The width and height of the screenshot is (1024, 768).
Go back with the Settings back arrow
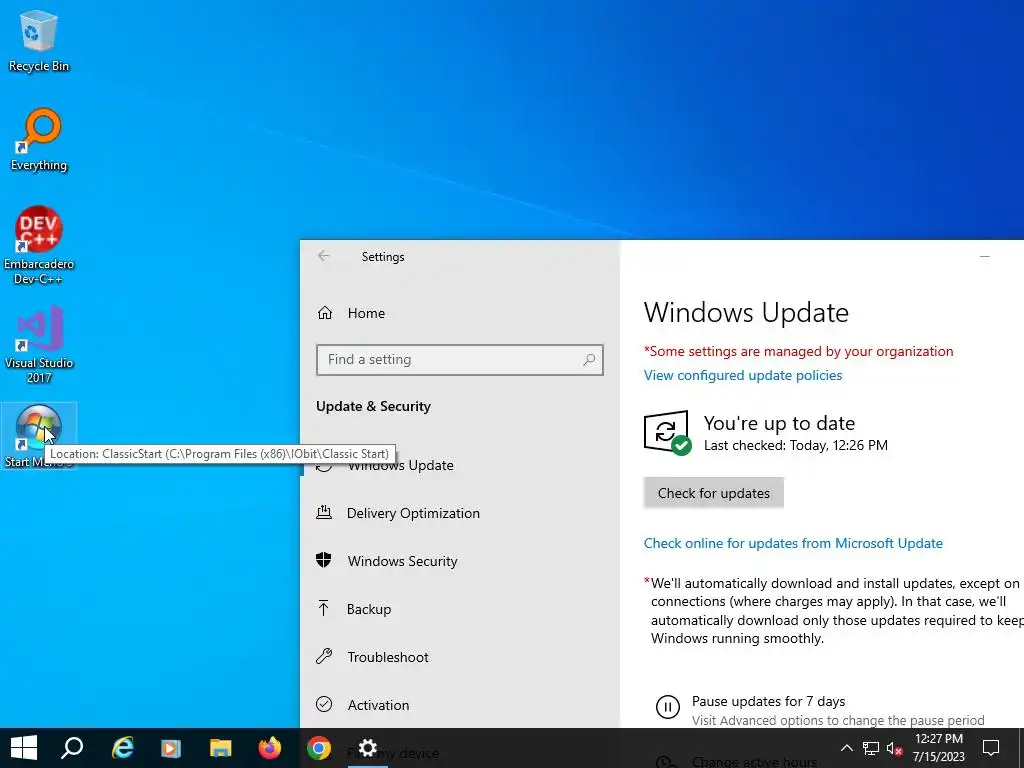[x=323, y=256]
